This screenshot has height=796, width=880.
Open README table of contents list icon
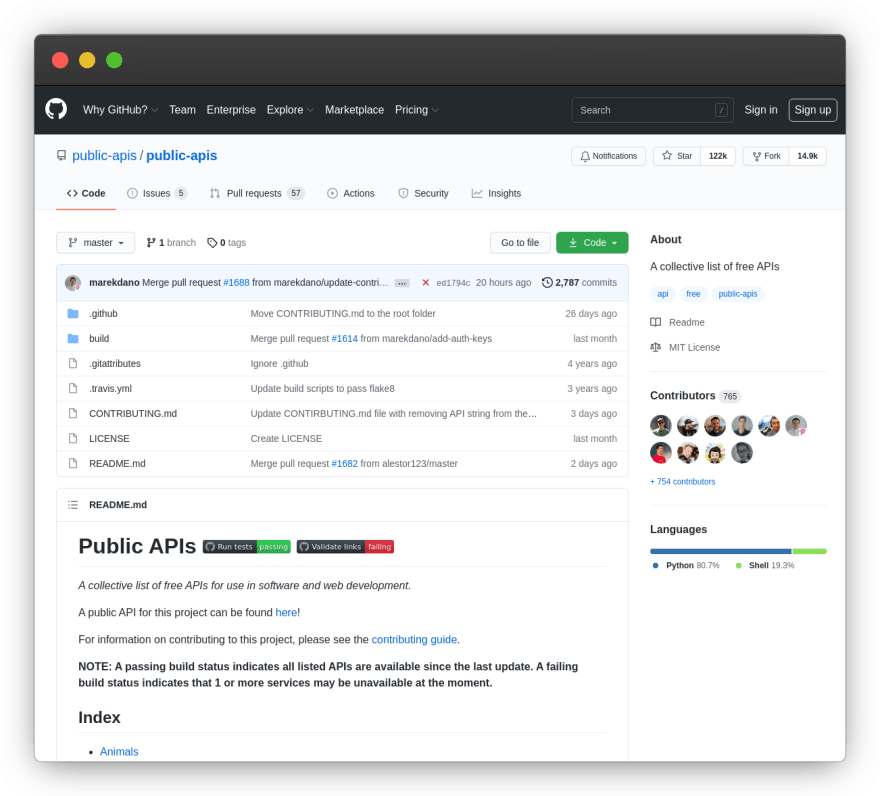pyautogui.click(x=73, y=505)
